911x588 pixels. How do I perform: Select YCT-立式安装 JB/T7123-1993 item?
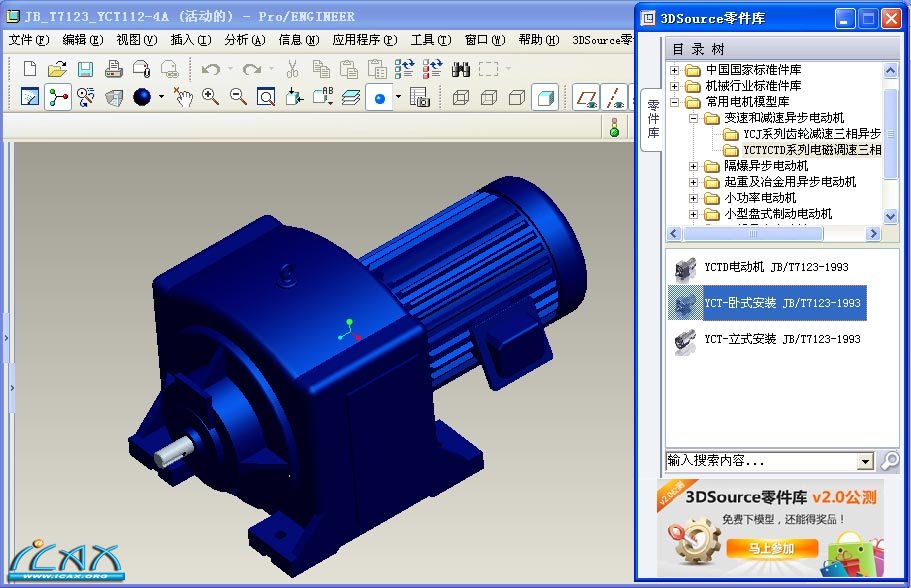(x=767, y=339)
